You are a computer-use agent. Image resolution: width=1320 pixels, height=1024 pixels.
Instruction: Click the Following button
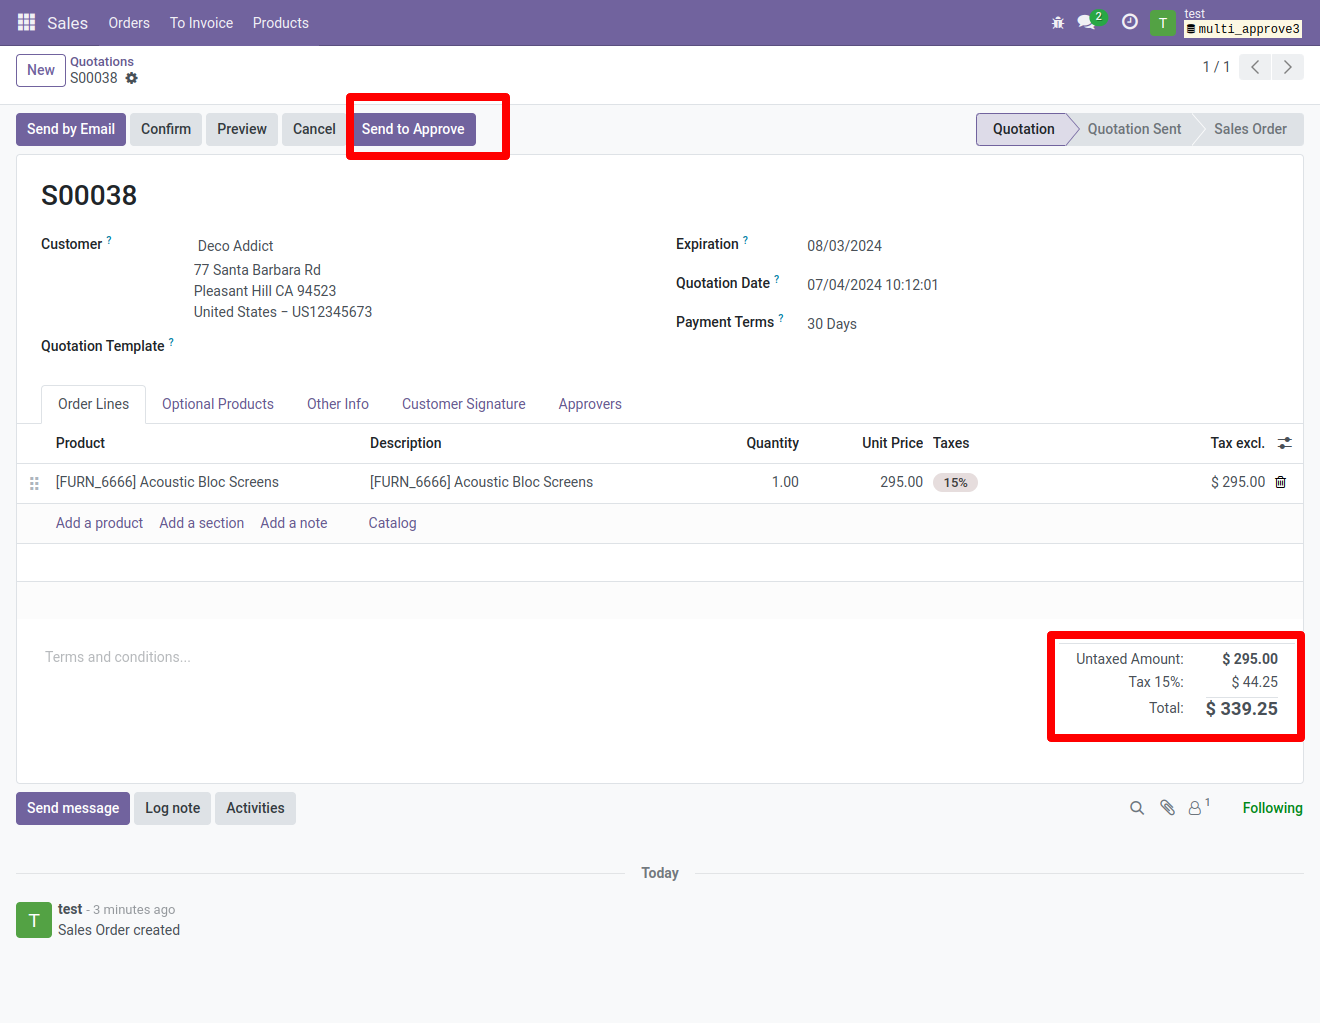1272,808
